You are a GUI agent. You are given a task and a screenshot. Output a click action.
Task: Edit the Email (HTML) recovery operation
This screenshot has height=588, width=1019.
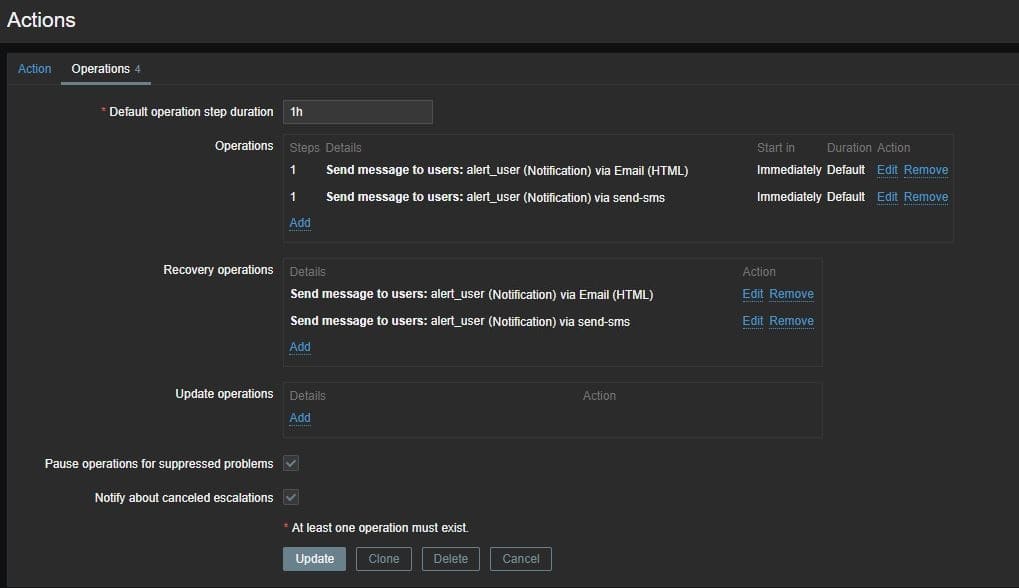pyautogui.click(x=752, y=294)
